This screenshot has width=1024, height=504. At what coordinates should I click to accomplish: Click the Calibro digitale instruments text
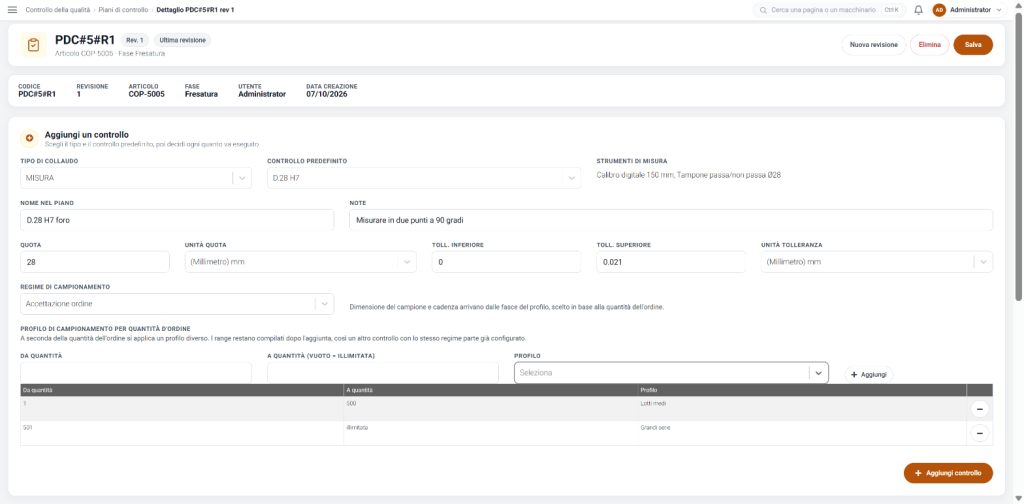(x=689, y=174)
